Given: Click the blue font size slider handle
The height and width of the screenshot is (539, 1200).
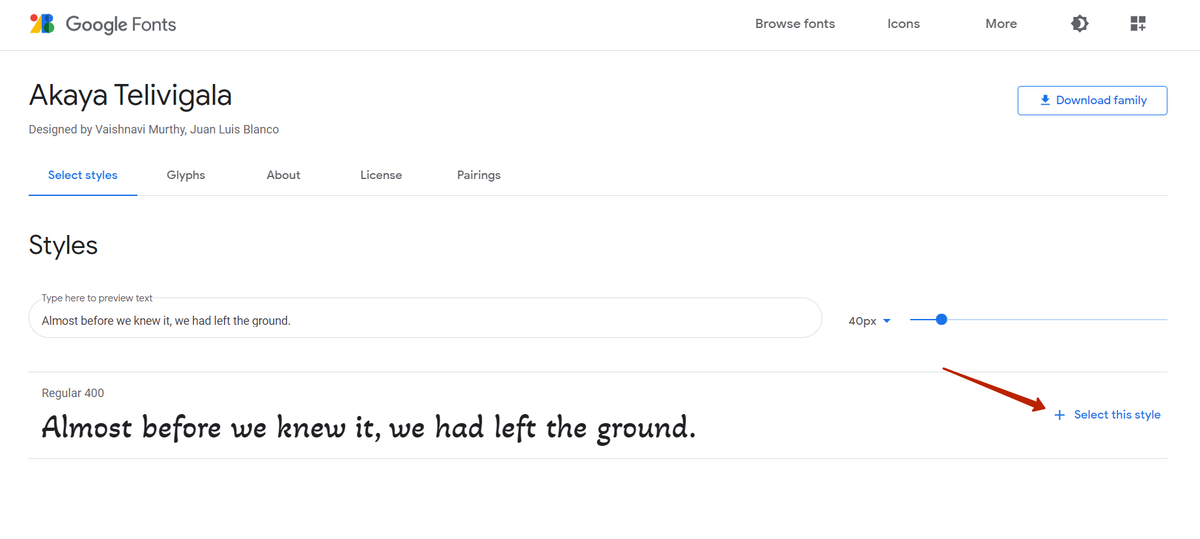Looking at the screenshot, I should (941, 319).
